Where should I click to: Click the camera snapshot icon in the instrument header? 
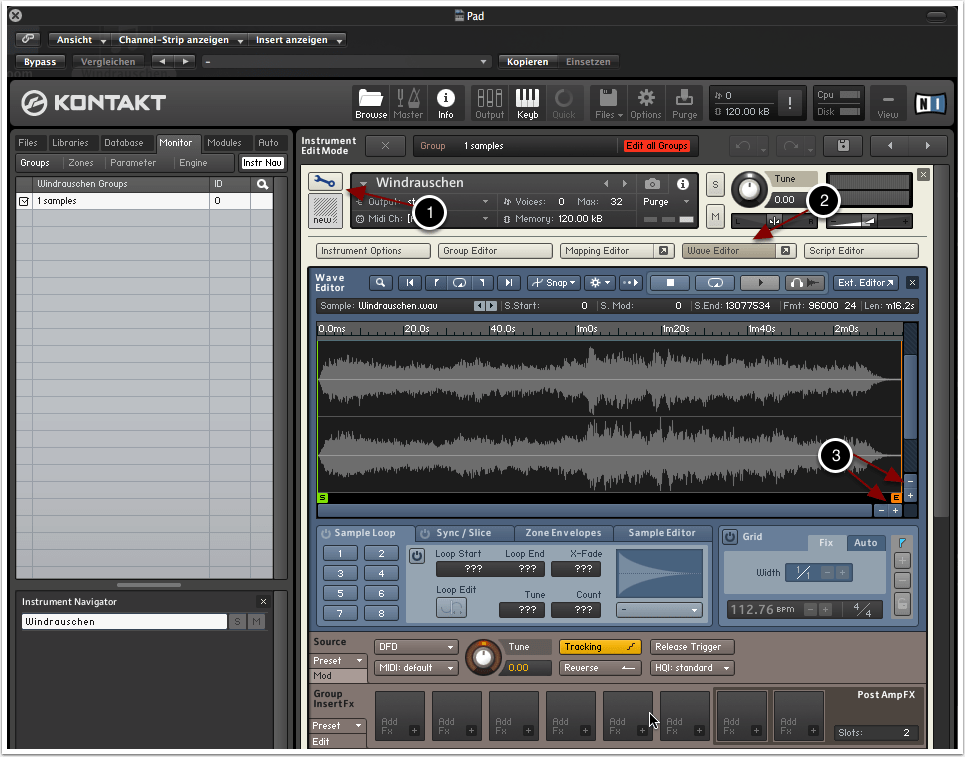point(652,184)
